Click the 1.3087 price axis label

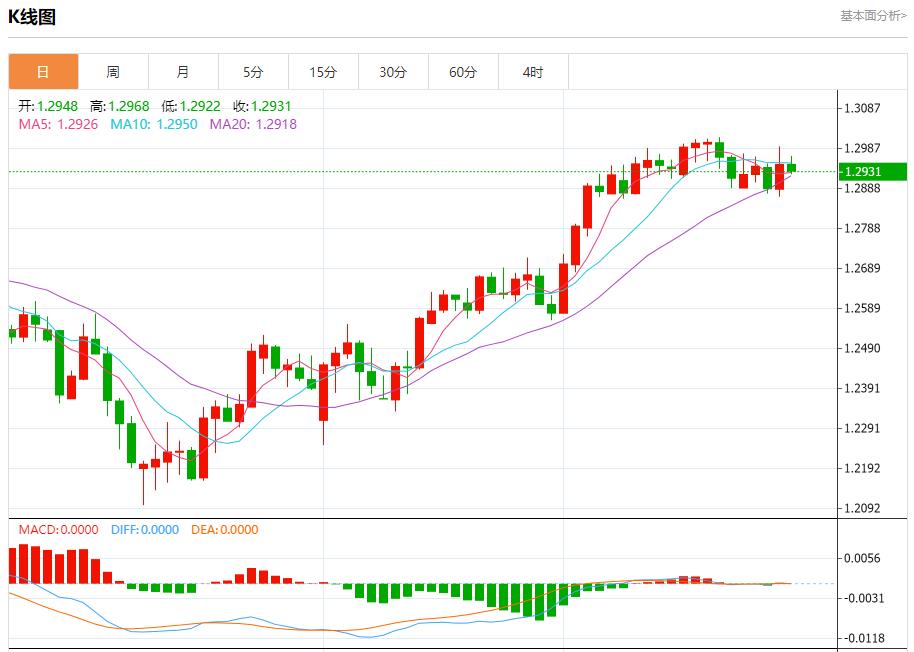862,108
